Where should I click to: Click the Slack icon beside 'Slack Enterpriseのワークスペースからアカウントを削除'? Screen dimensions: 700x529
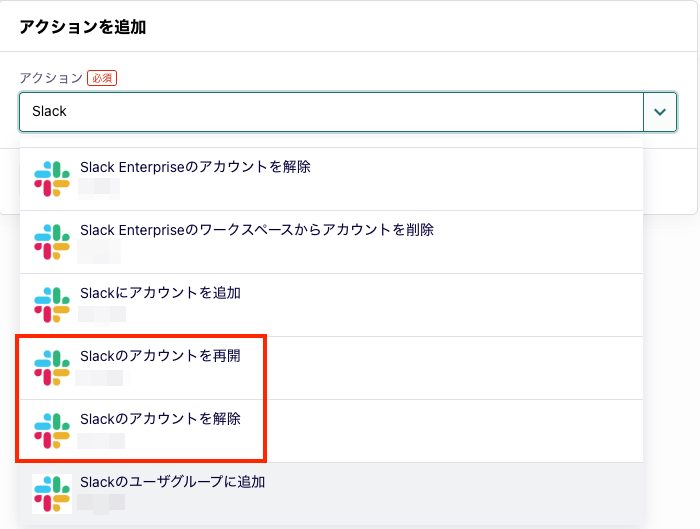point(52,242)
